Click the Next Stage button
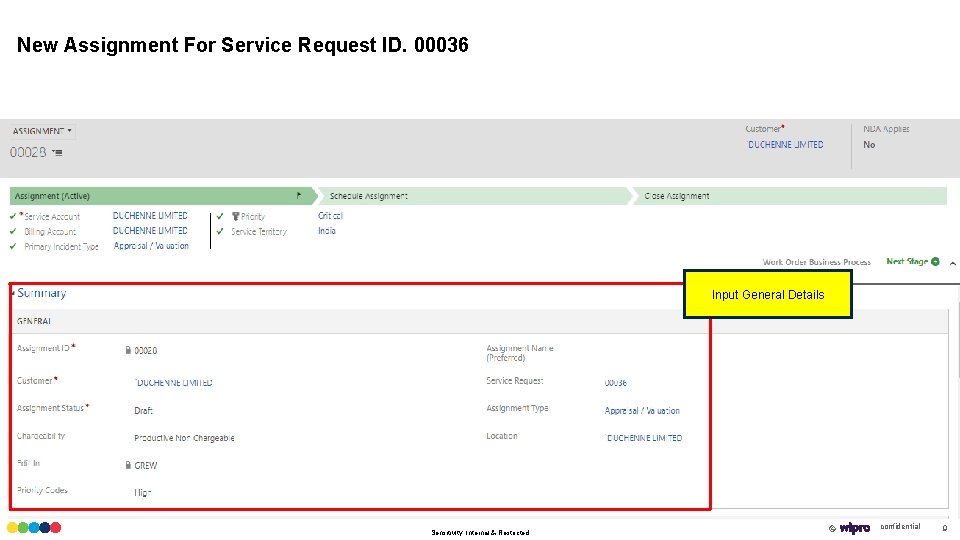960x540 pixels. coord(912,261)
